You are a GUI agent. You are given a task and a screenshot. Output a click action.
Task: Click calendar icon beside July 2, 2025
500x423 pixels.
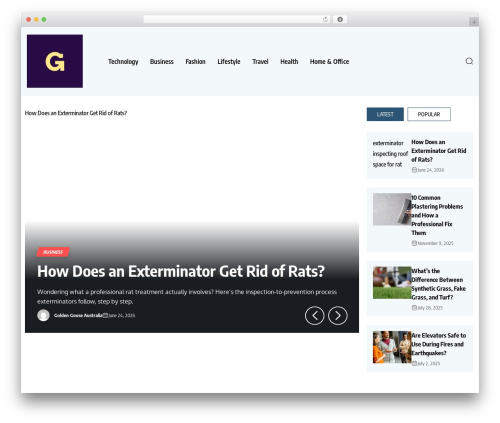414,363
